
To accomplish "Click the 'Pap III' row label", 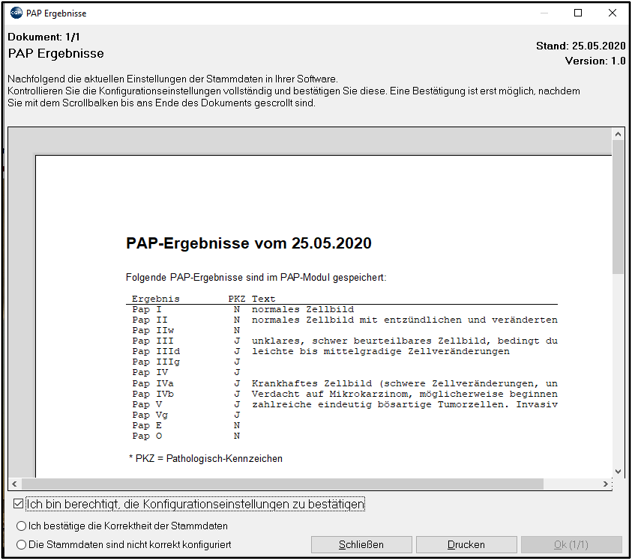I will (x=153, y=341).
